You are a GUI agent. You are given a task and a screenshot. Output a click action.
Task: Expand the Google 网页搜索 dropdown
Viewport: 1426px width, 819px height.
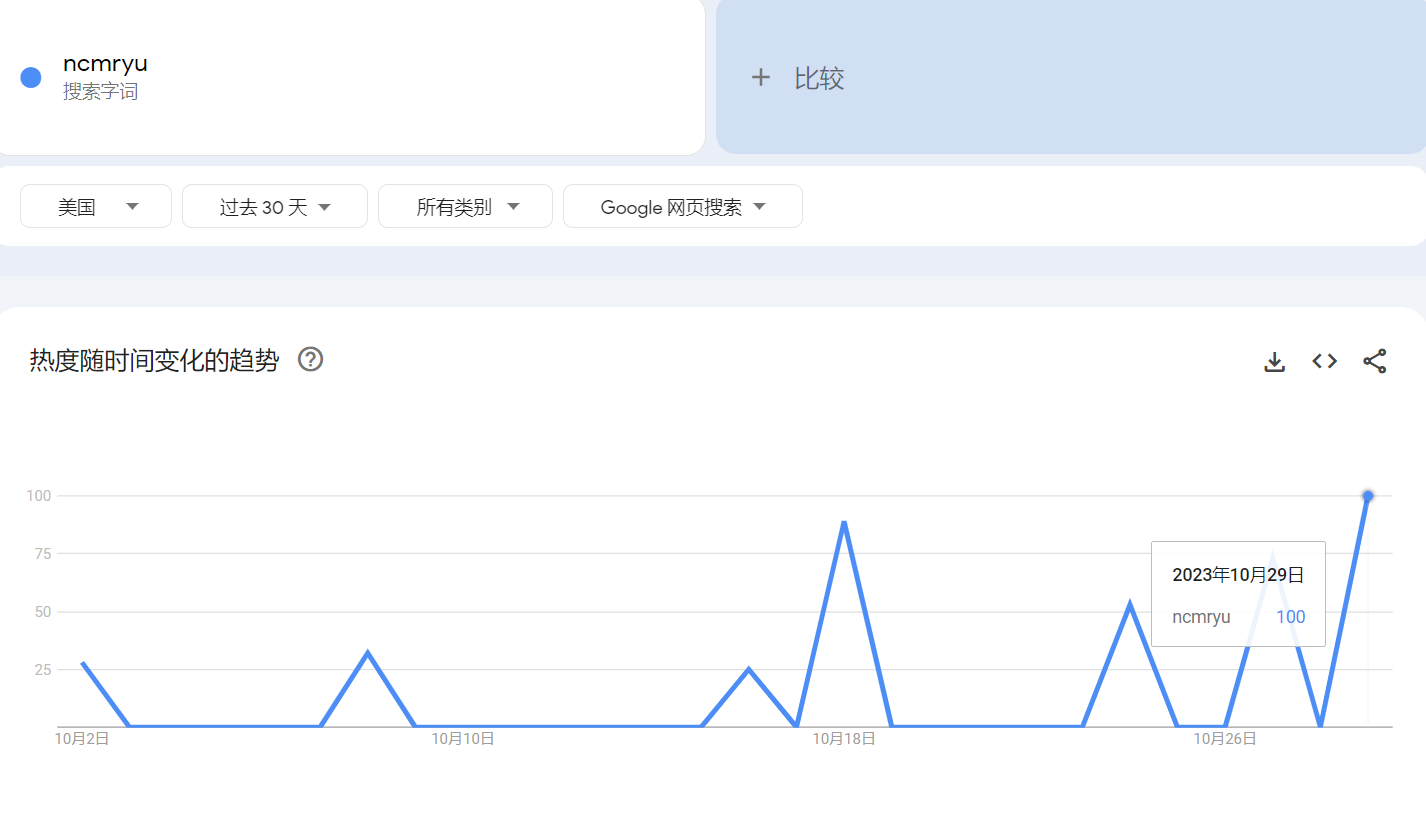coord(683,207)
